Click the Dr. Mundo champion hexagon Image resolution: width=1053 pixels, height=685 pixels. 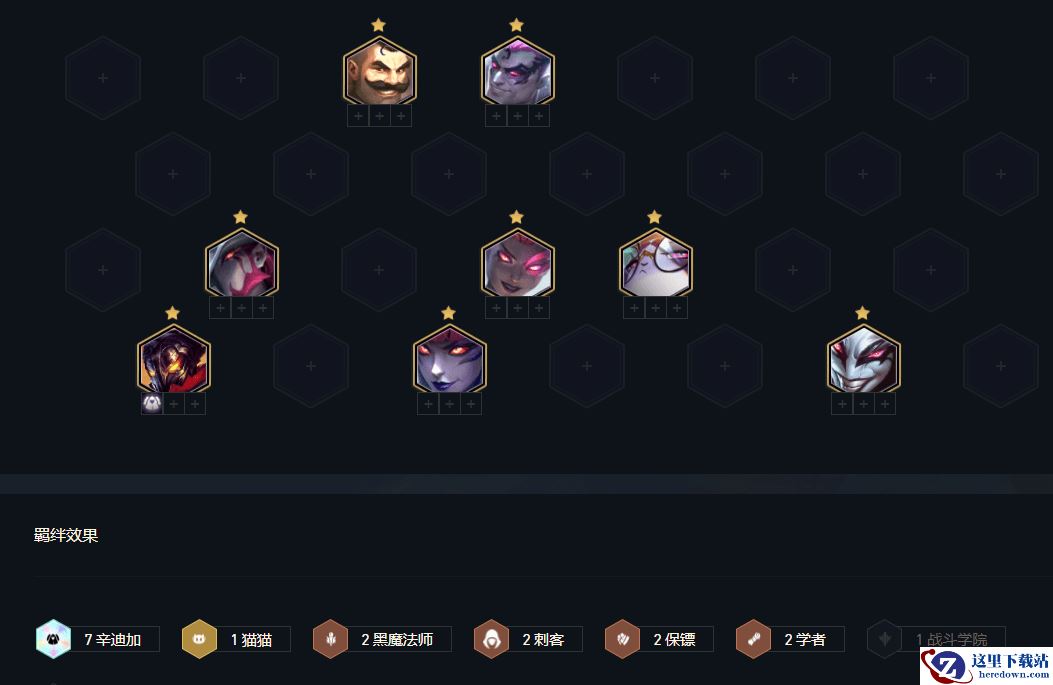tap(518, 70)
